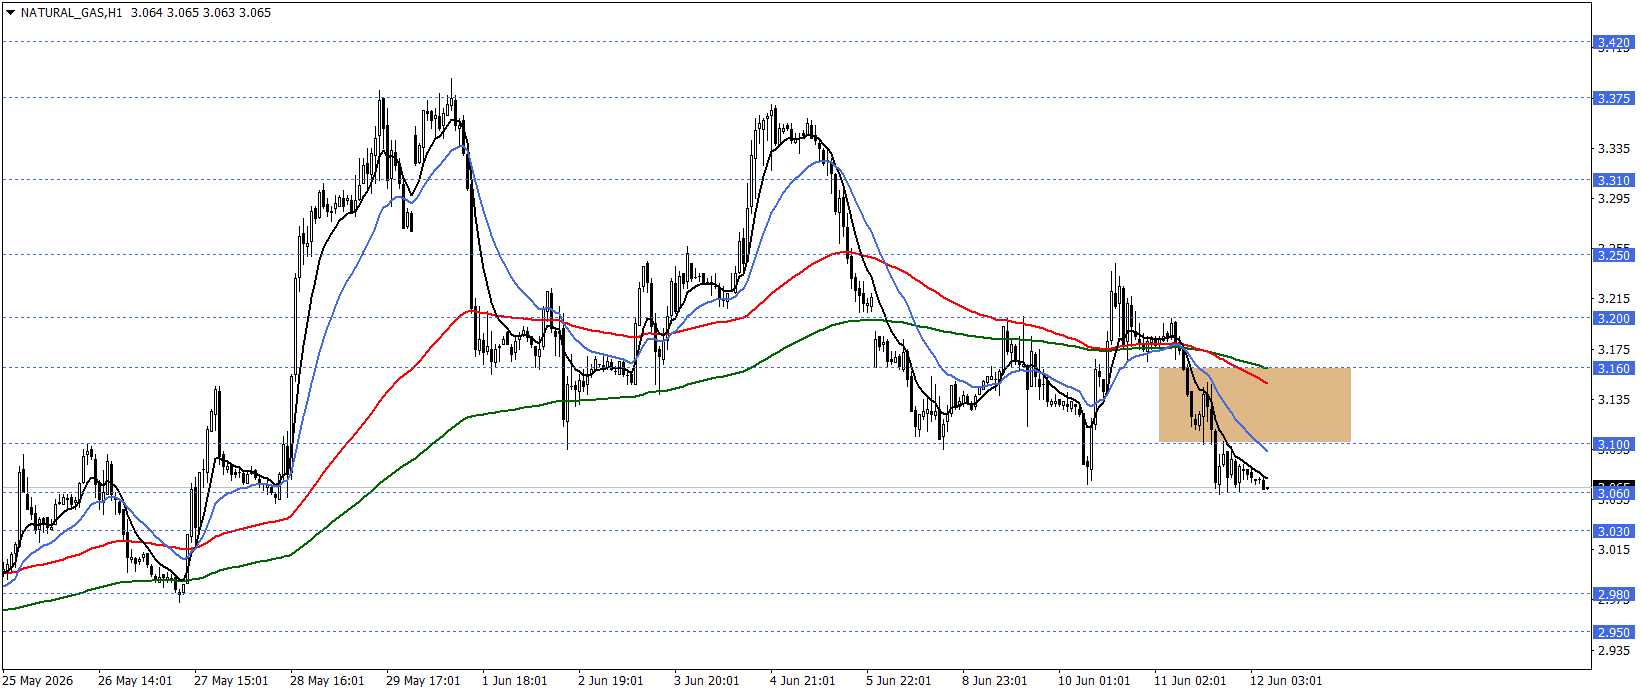
Task: Click the 3.215 price axis value
Action: 1613,299
